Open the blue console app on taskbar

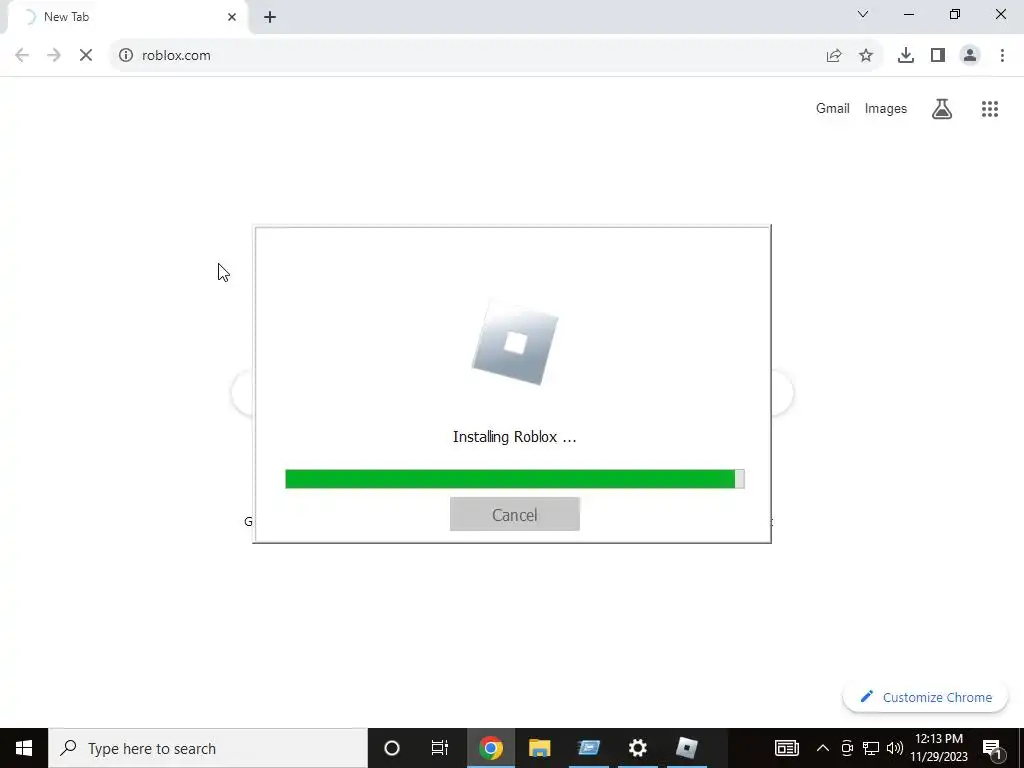click(588, 748)
